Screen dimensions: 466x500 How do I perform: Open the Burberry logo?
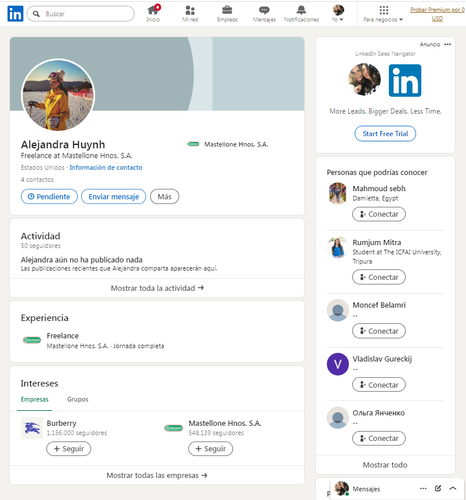pyautogui.click(x=32, y=428)
